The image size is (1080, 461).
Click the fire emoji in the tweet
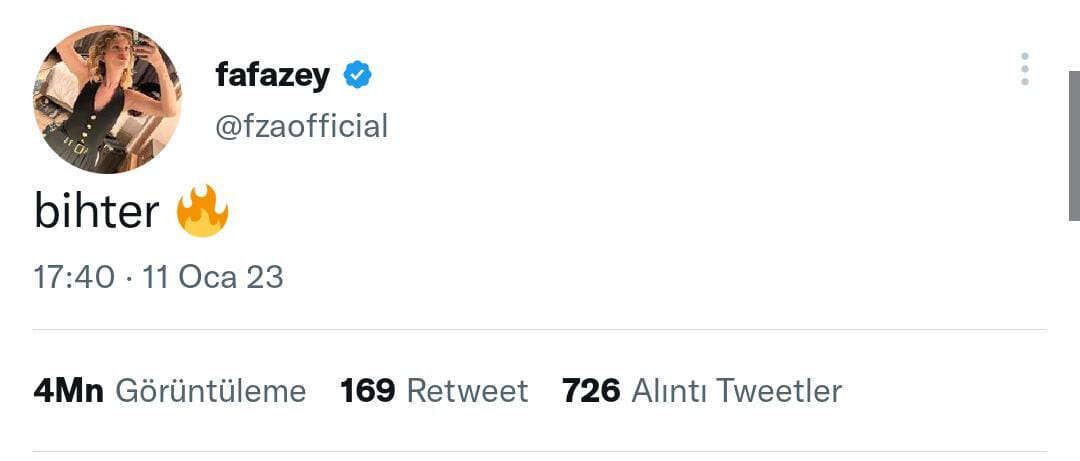(x=202, y=211)
